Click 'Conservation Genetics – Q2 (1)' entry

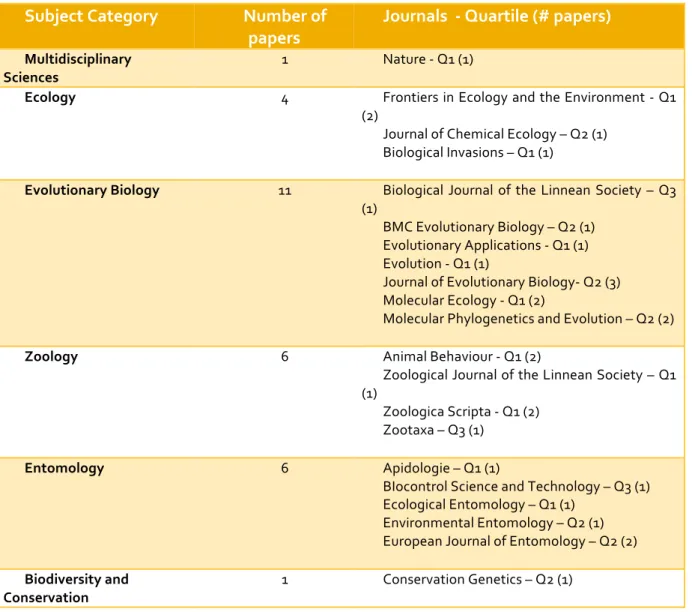478,579
